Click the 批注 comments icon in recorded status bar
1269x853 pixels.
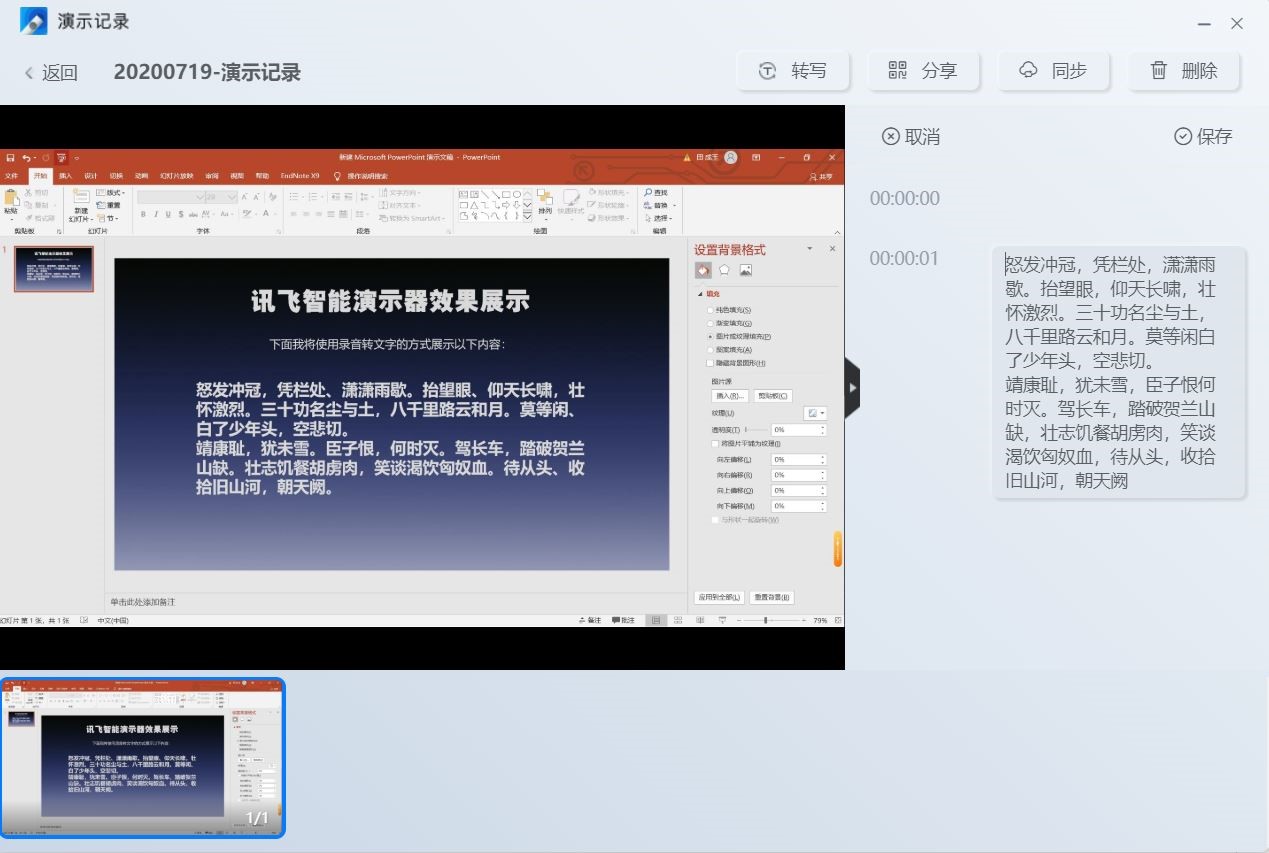616,620
